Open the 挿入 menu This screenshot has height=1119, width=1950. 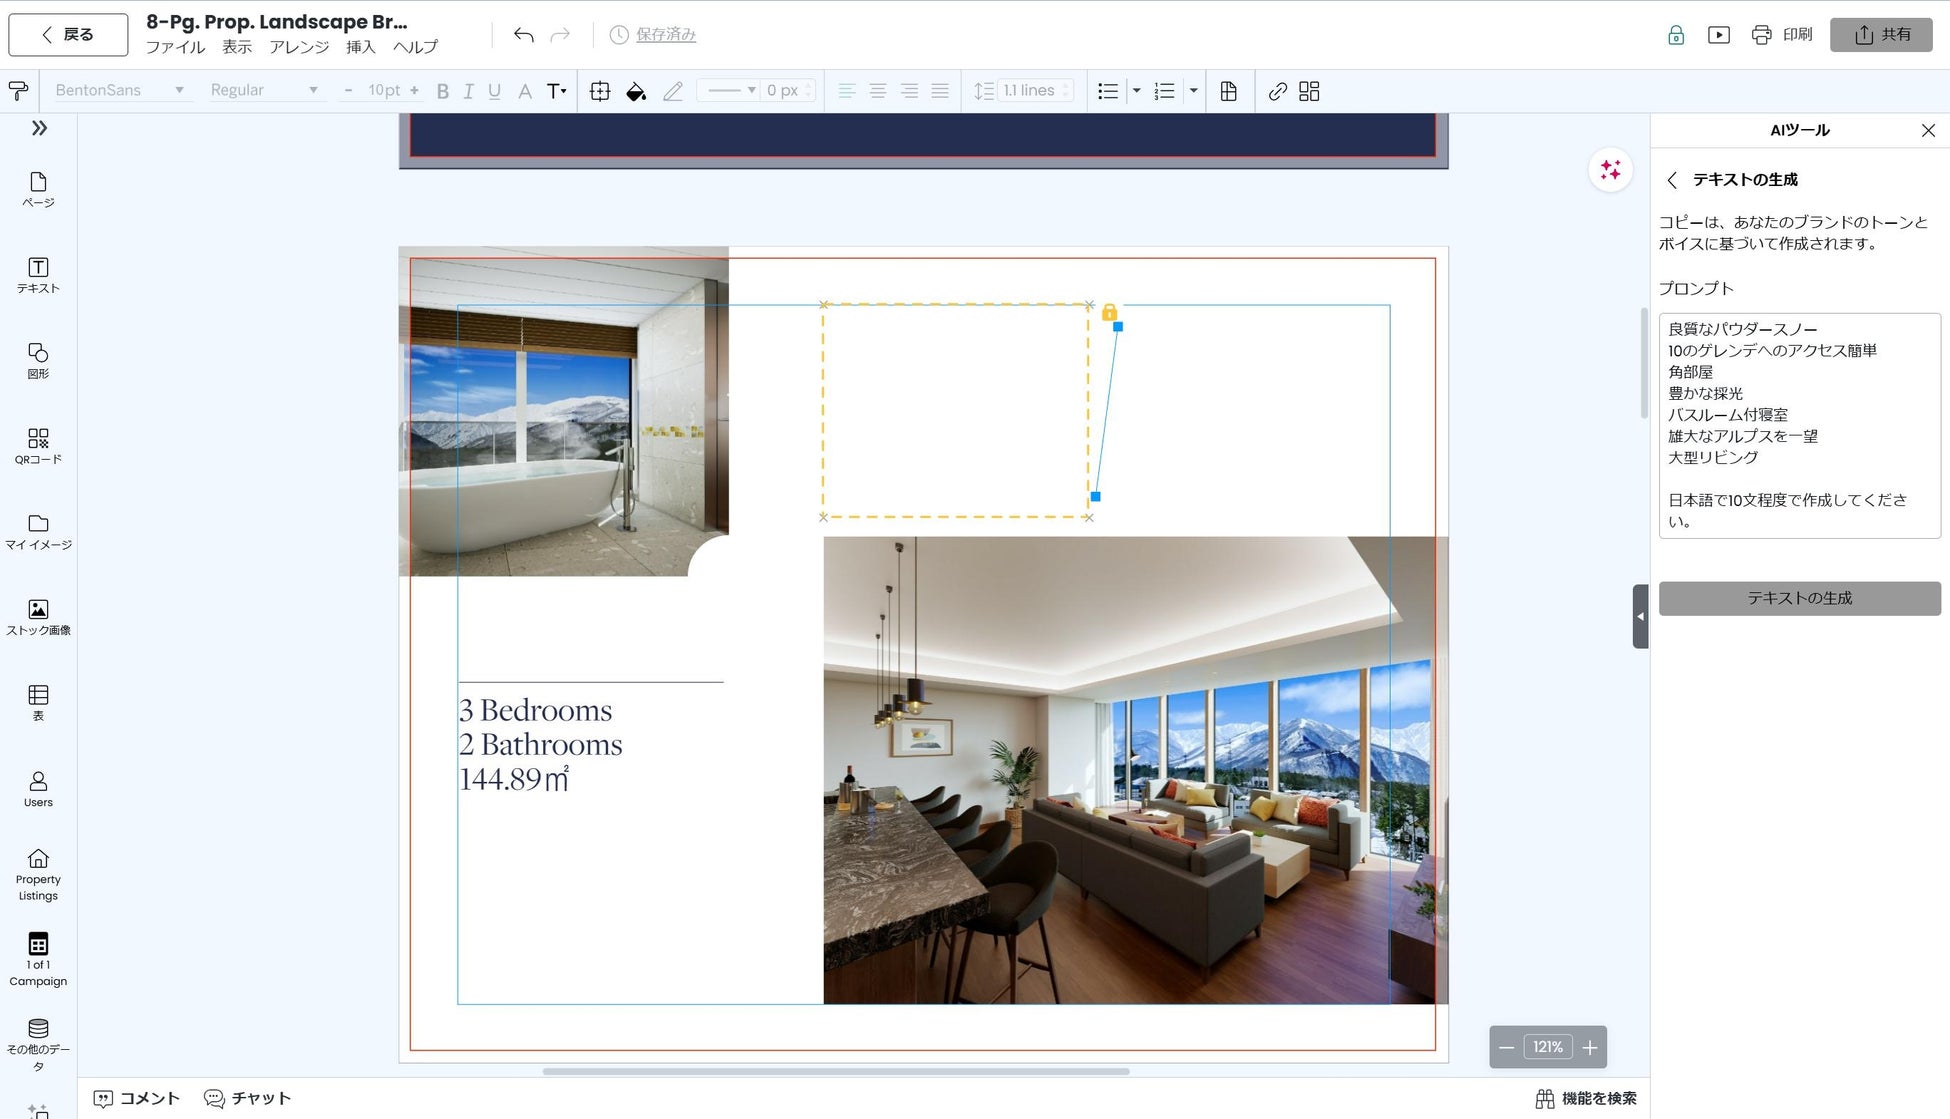point(360,47)
